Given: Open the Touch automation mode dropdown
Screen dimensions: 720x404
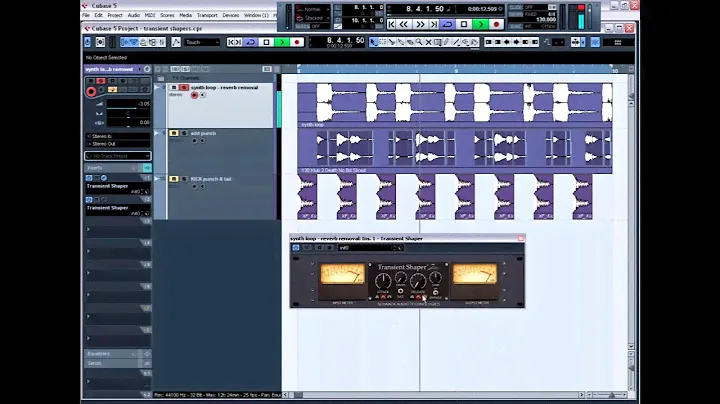Looking at the screenshot, I should 202,42.
